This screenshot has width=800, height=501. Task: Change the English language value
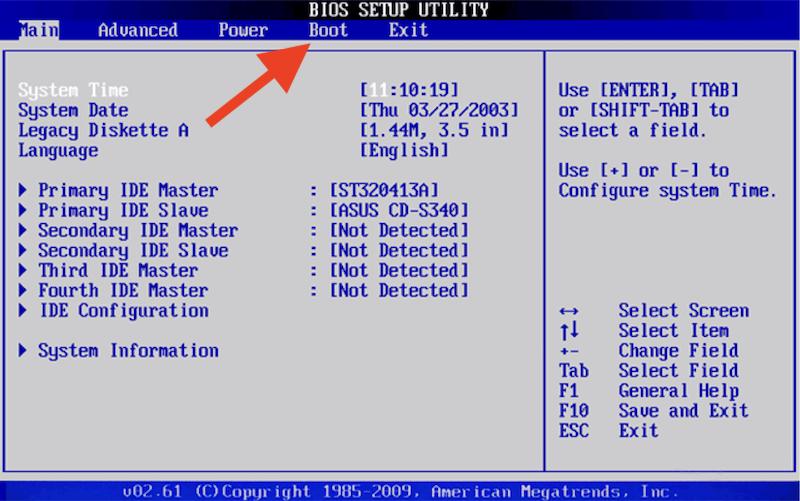click(x=404, y=151)
